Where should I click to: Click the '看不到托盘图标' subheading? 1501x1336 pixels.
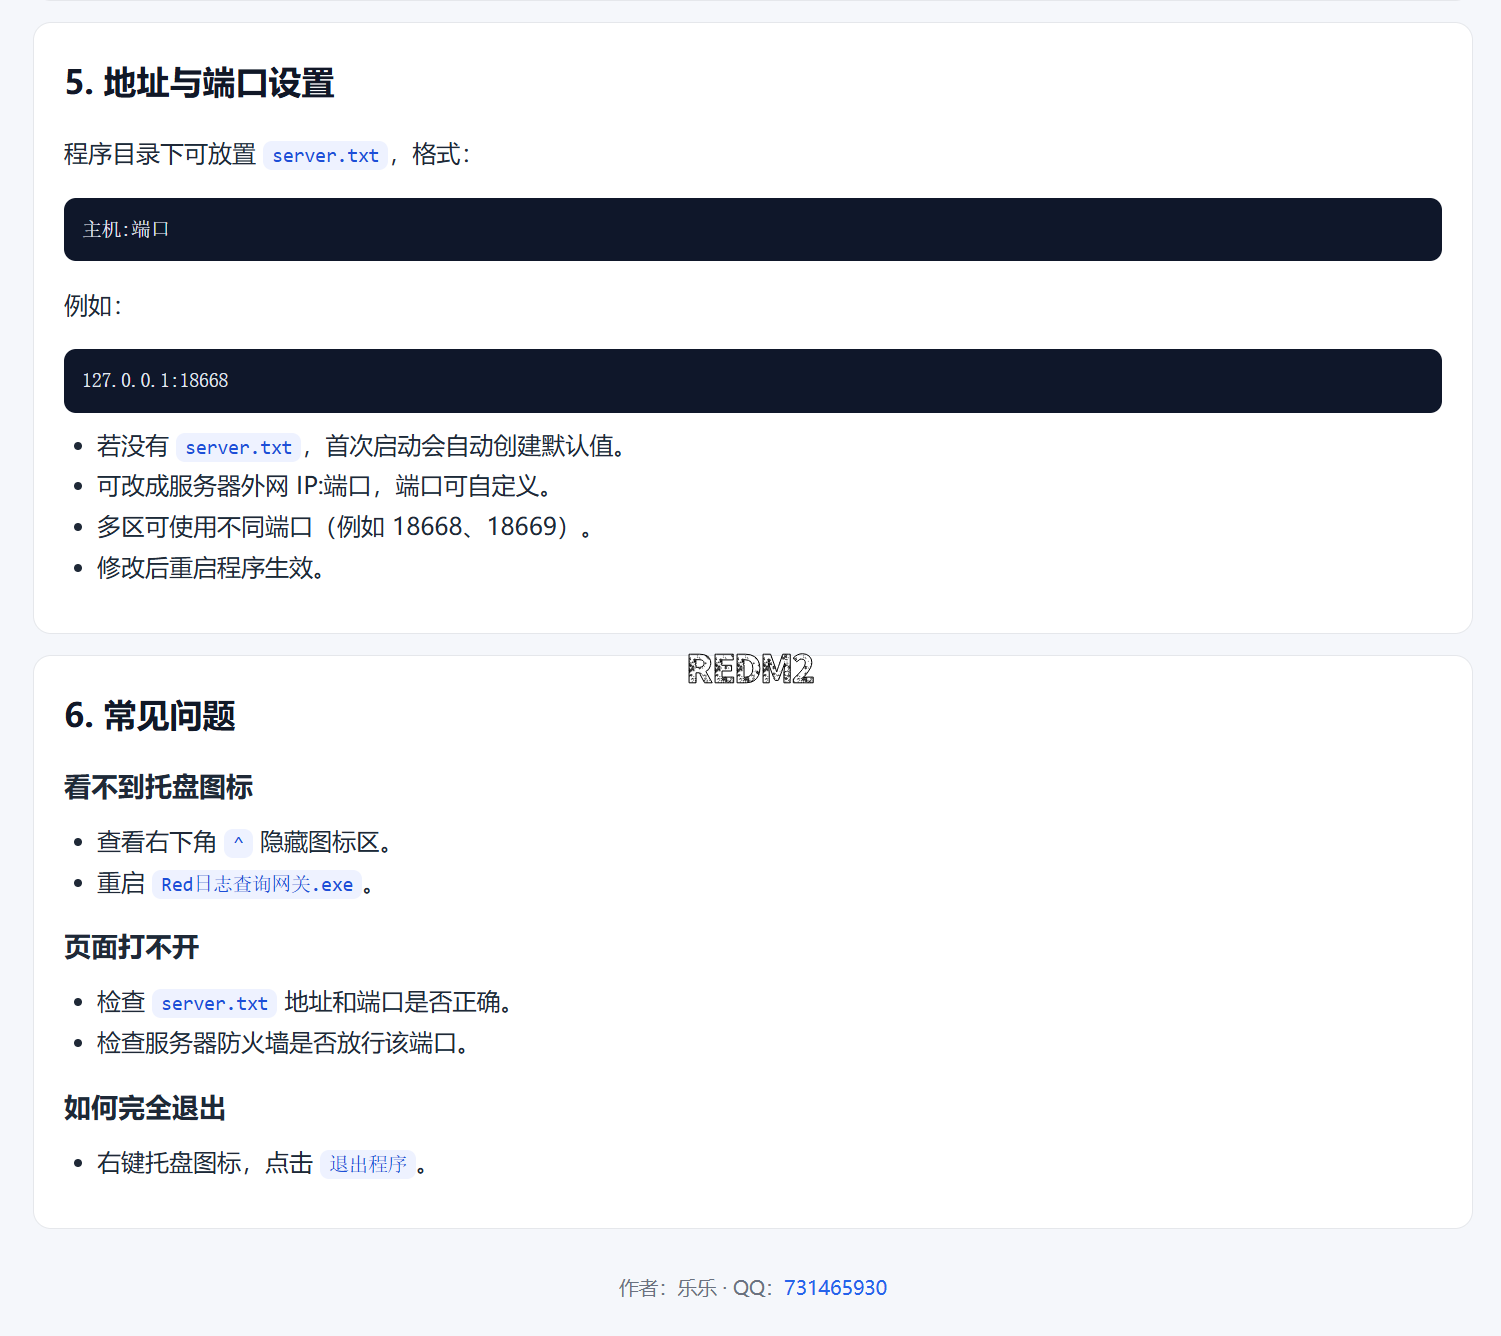[158, 788]
